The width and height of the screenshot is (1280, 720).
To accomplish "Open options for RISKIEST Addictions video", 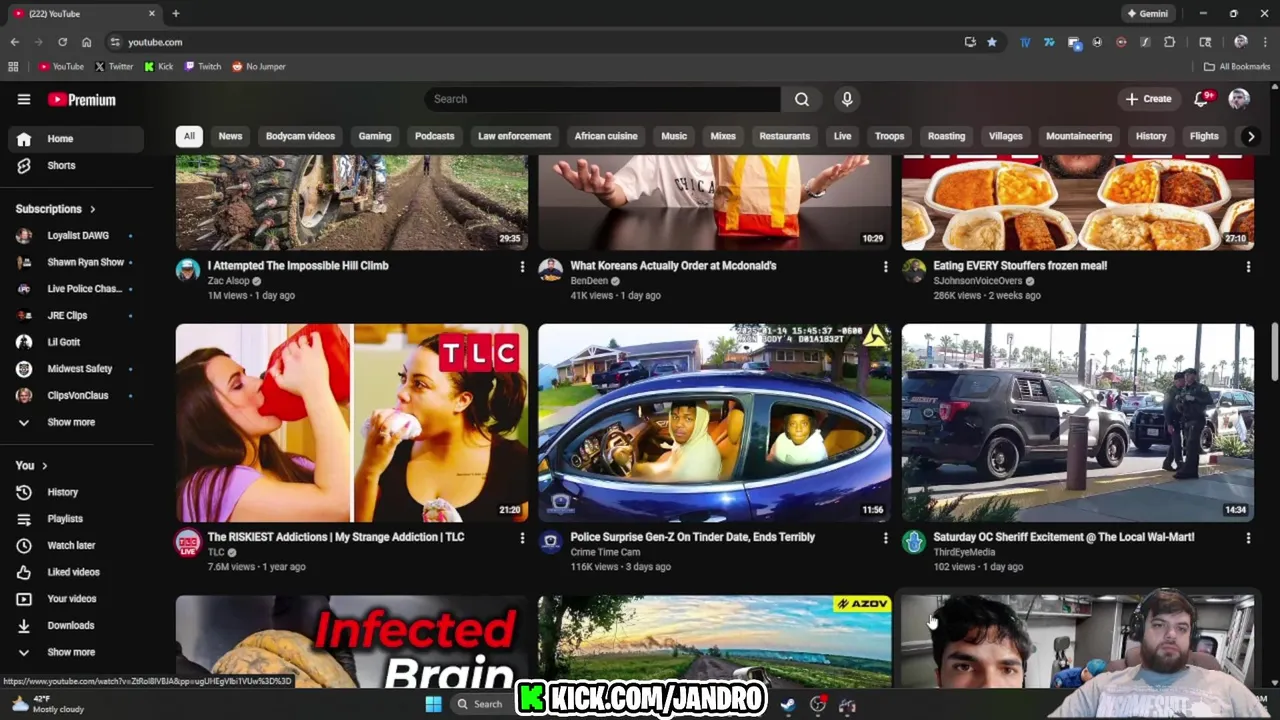I will (x=521, y=538).
